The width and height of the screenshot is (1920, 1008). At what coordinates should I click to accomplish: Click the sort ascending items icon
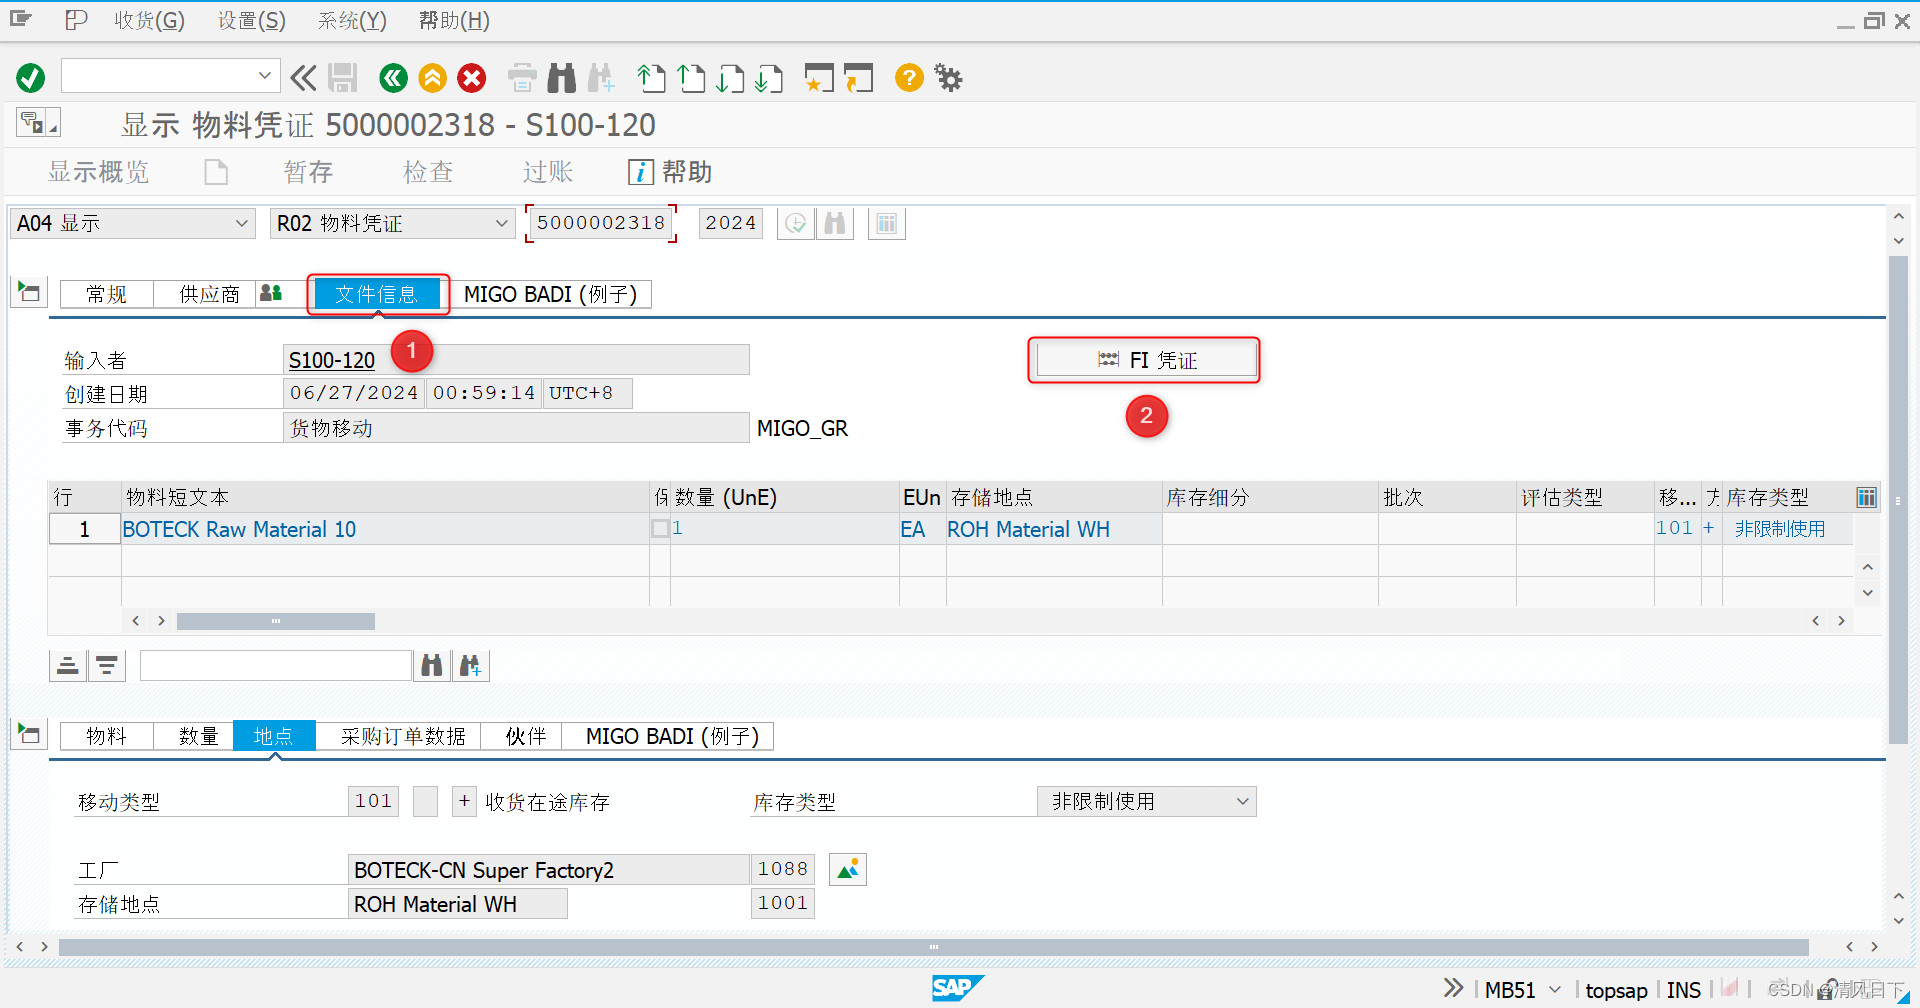[68, 665]
